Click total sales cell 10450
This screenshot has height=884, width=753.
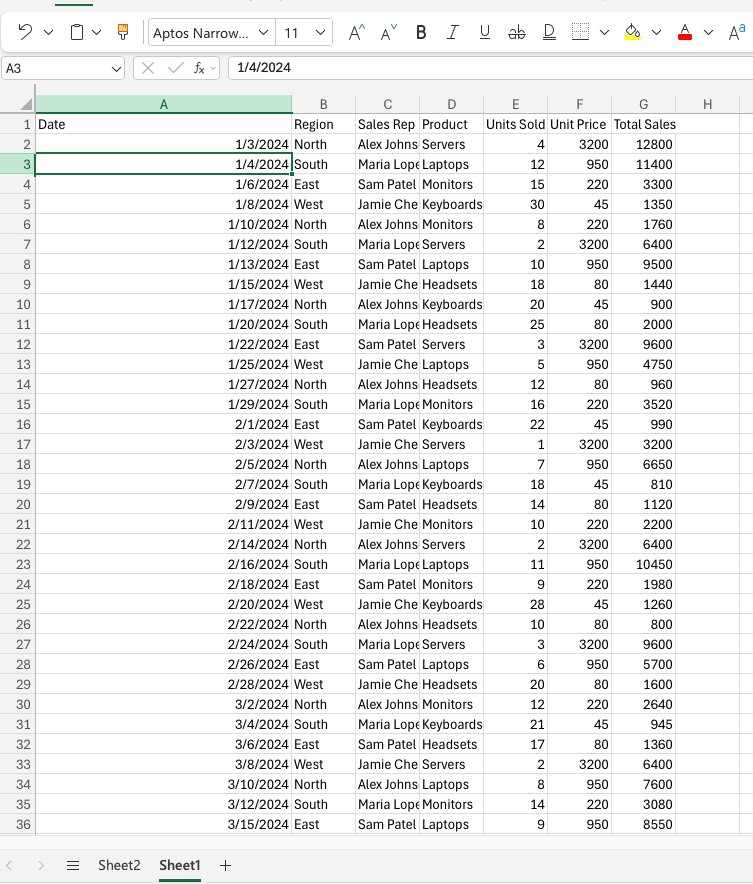[643, 564]
